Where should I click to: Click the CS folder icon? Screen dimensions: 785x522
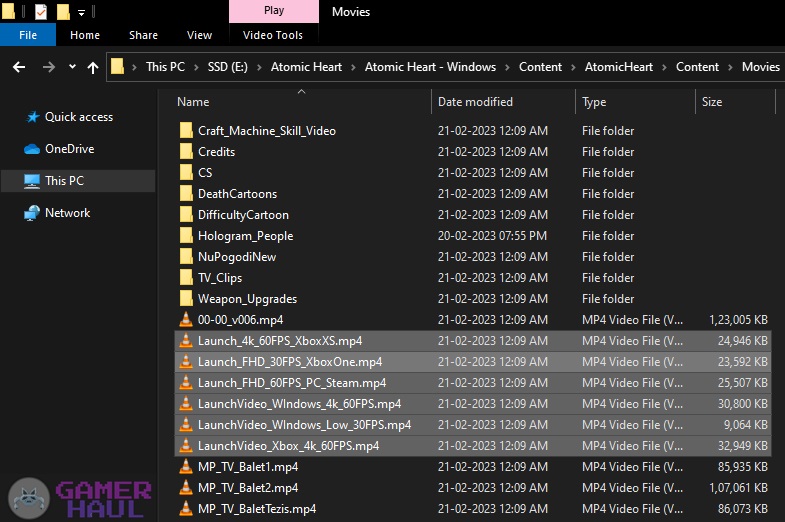click(186, 173)
